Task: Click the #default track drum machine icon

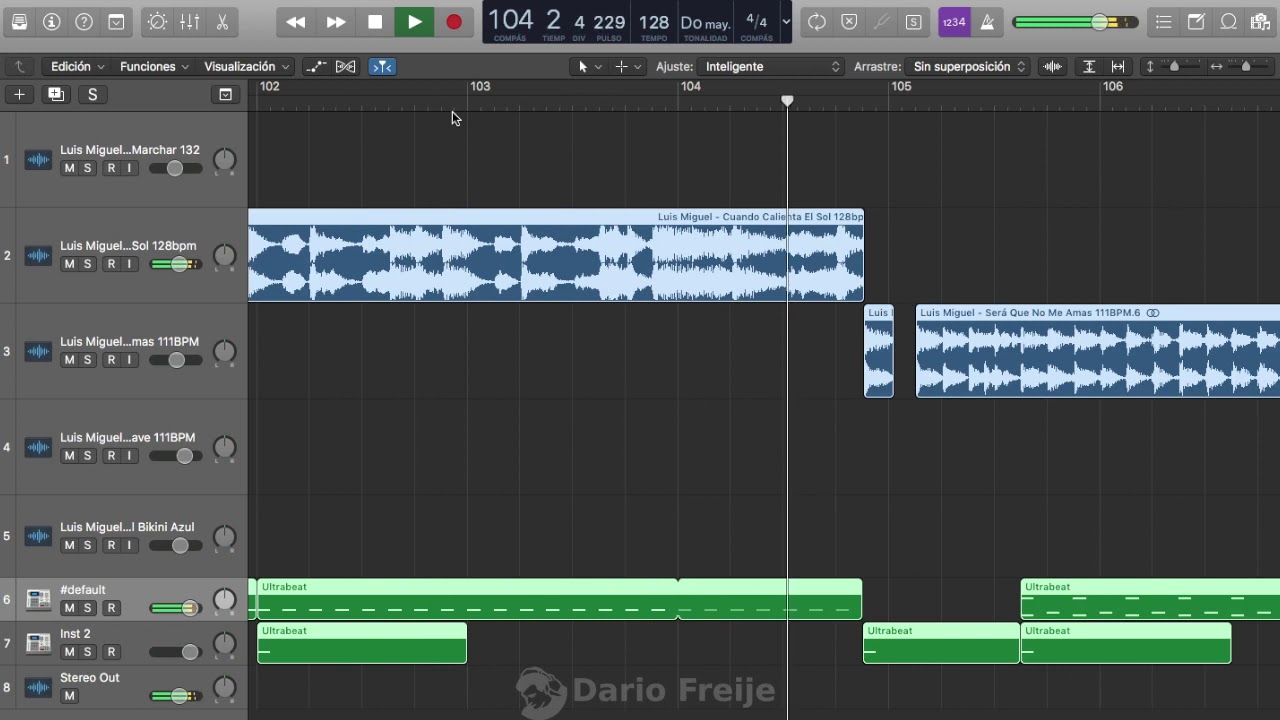Action: 38,599
